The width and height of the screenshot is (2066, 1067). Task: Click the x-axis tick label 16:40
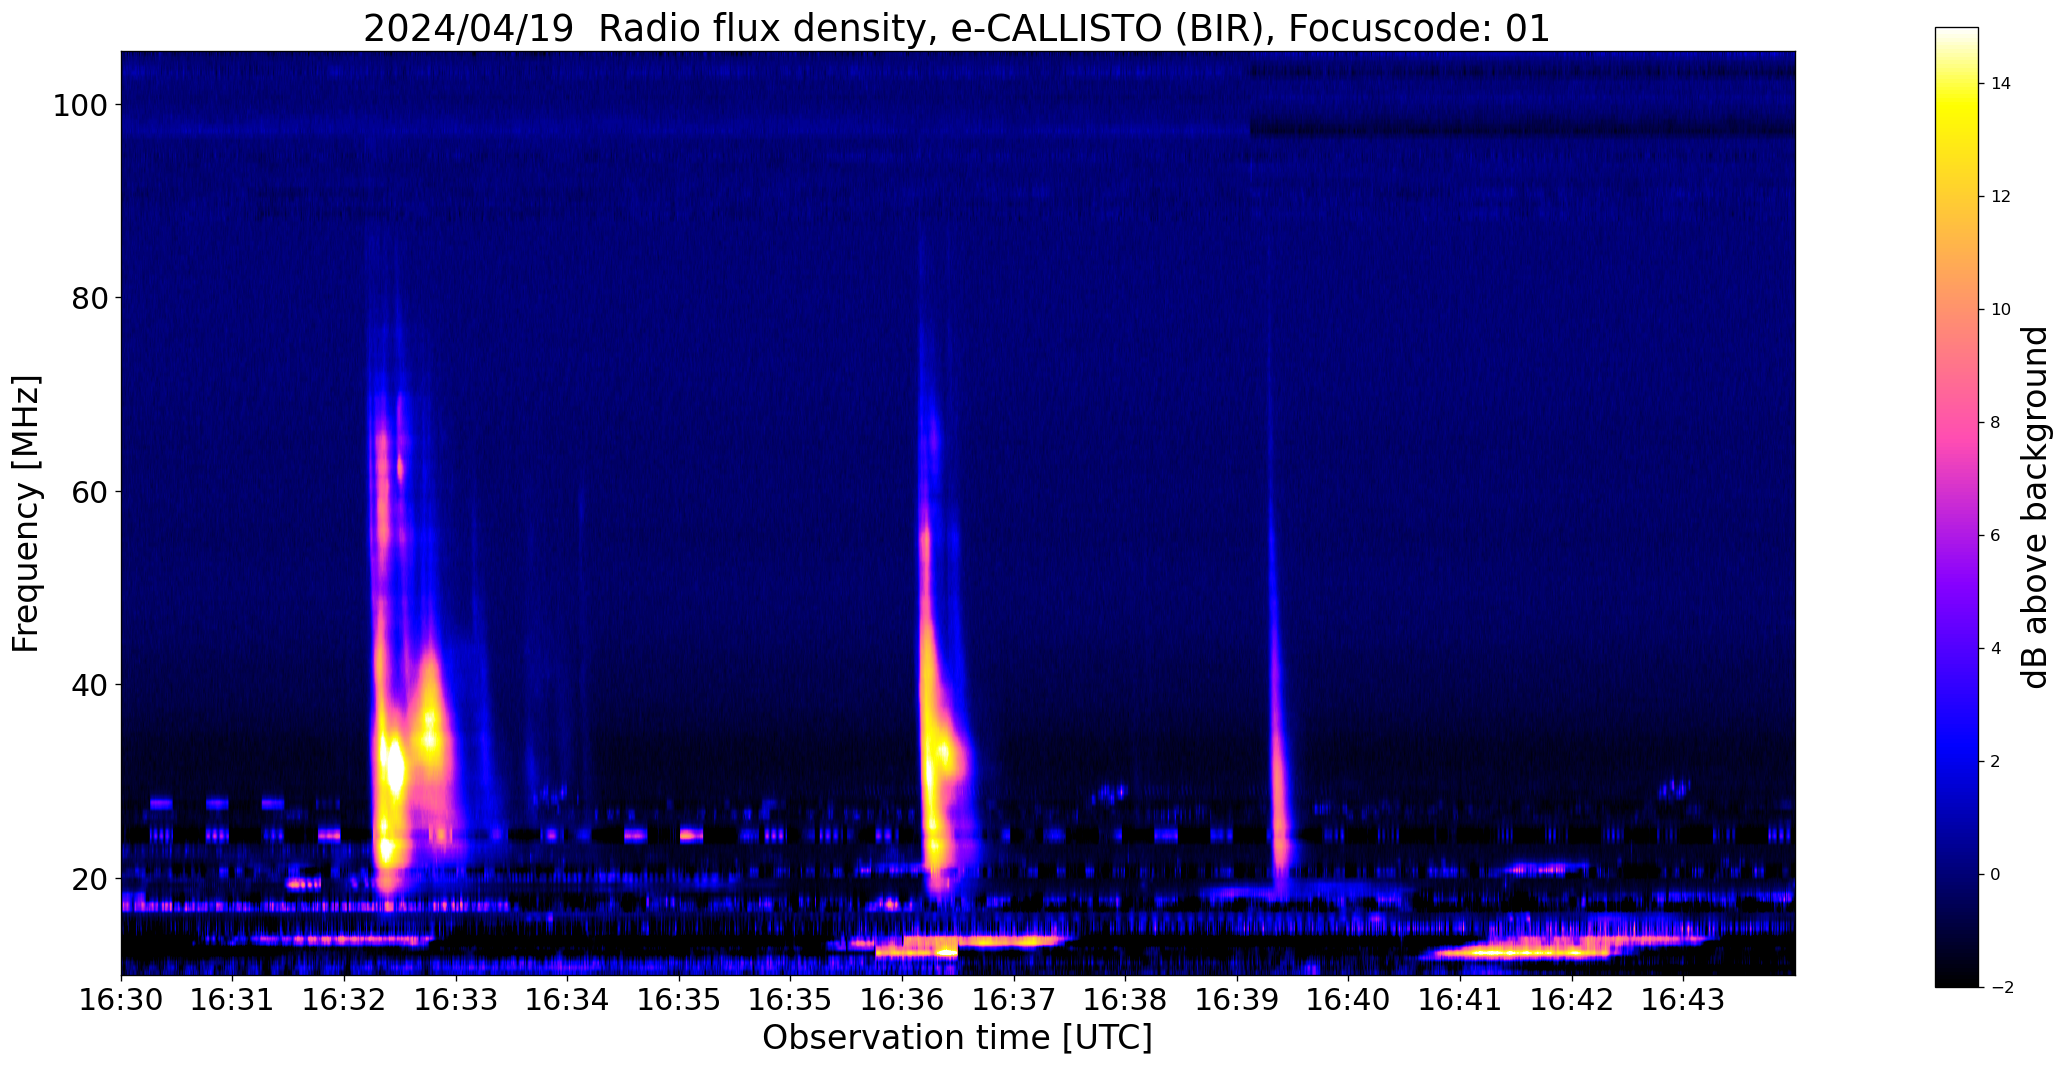1349,999
